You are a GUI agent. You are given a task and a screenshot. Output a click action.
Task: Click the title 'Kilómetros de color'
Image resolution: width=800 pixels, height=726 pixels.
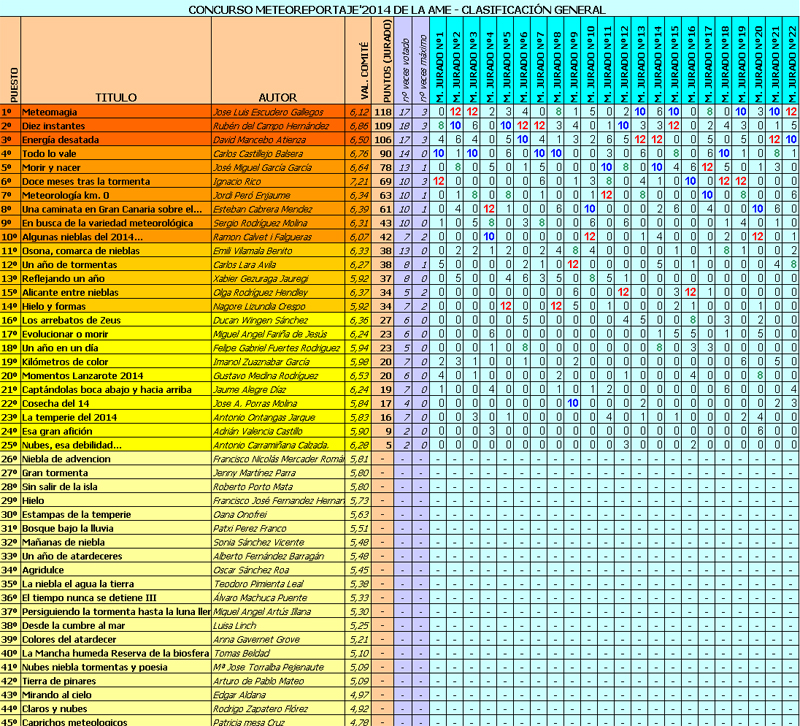65,362
